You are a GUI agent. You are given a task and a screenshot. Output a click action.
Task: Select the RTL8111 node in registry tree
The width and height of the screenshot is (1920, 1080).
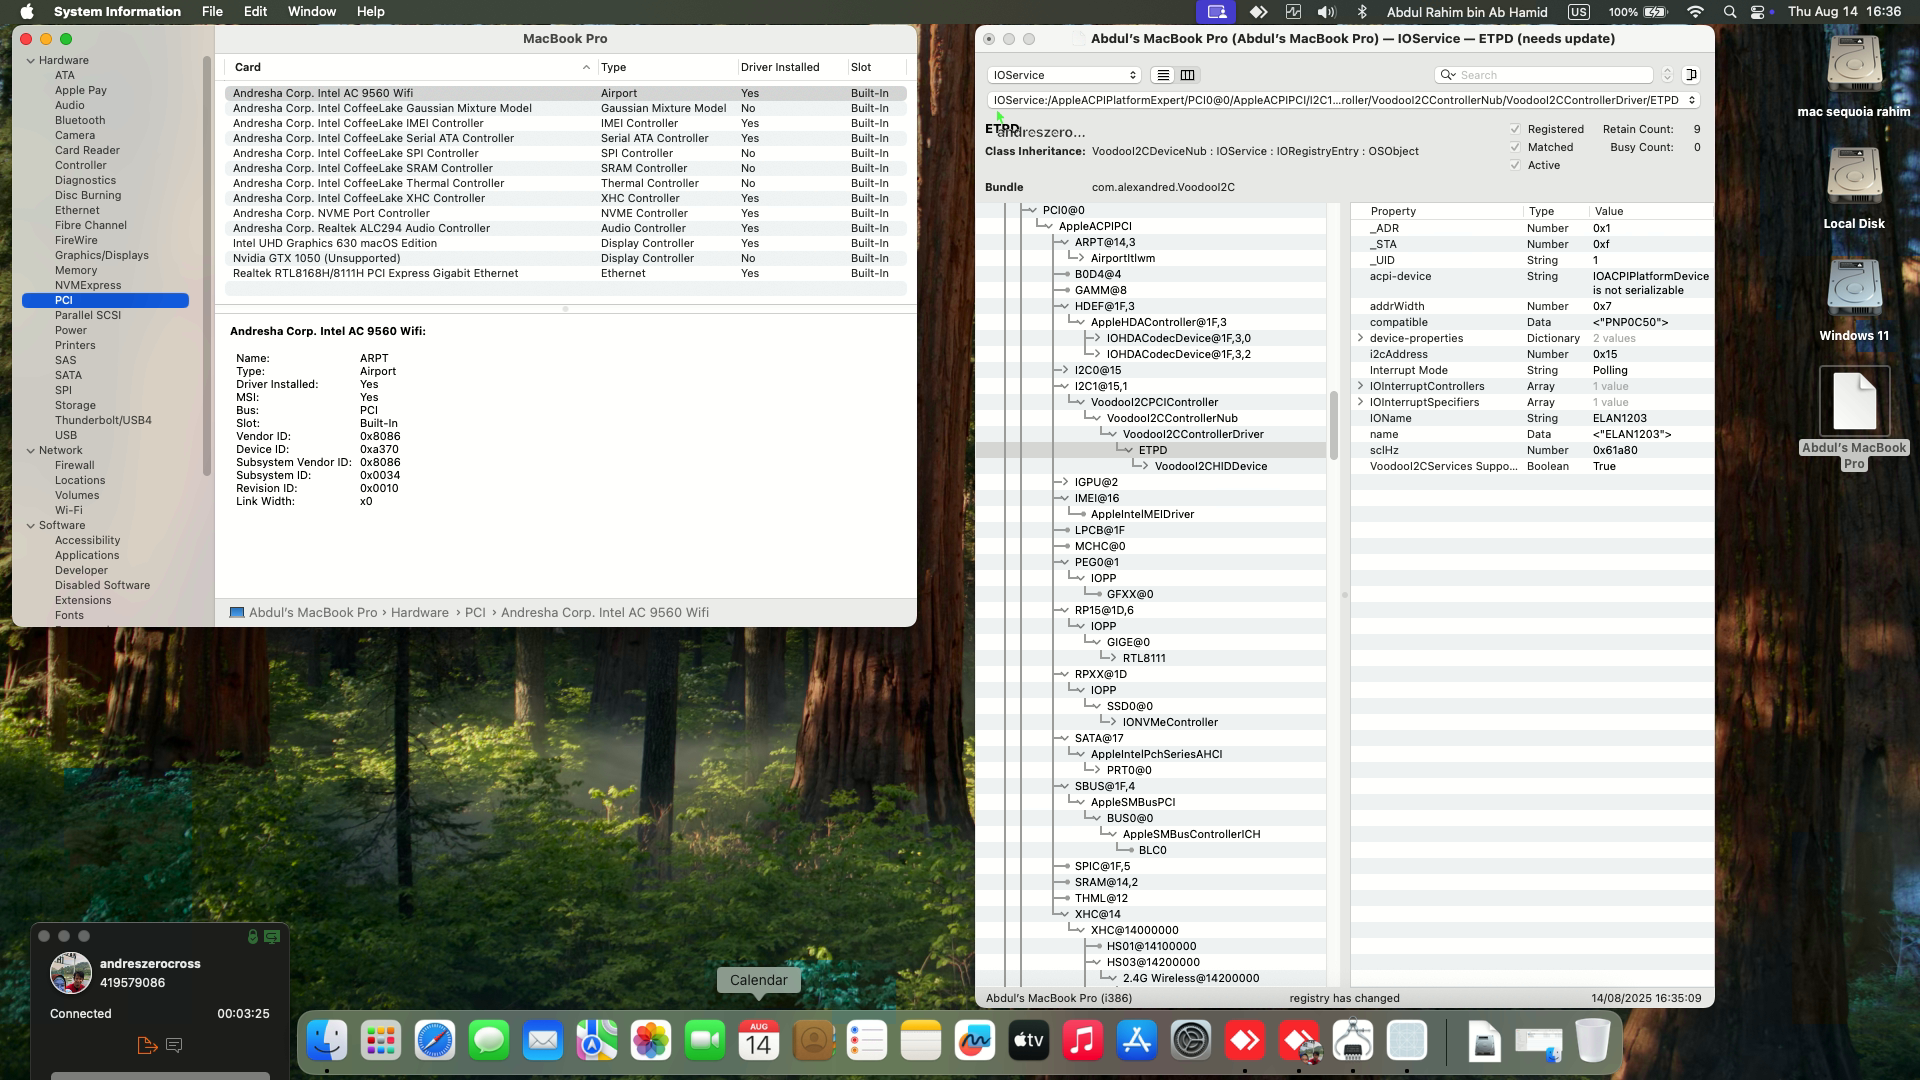tap(1144, 658)
